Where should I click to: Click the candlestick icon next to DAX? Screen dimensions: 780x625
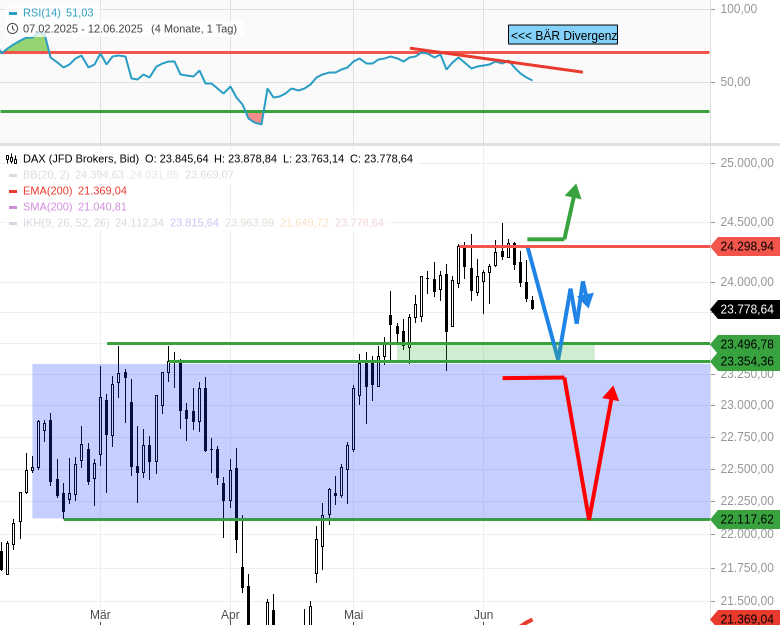coord(11,159)
